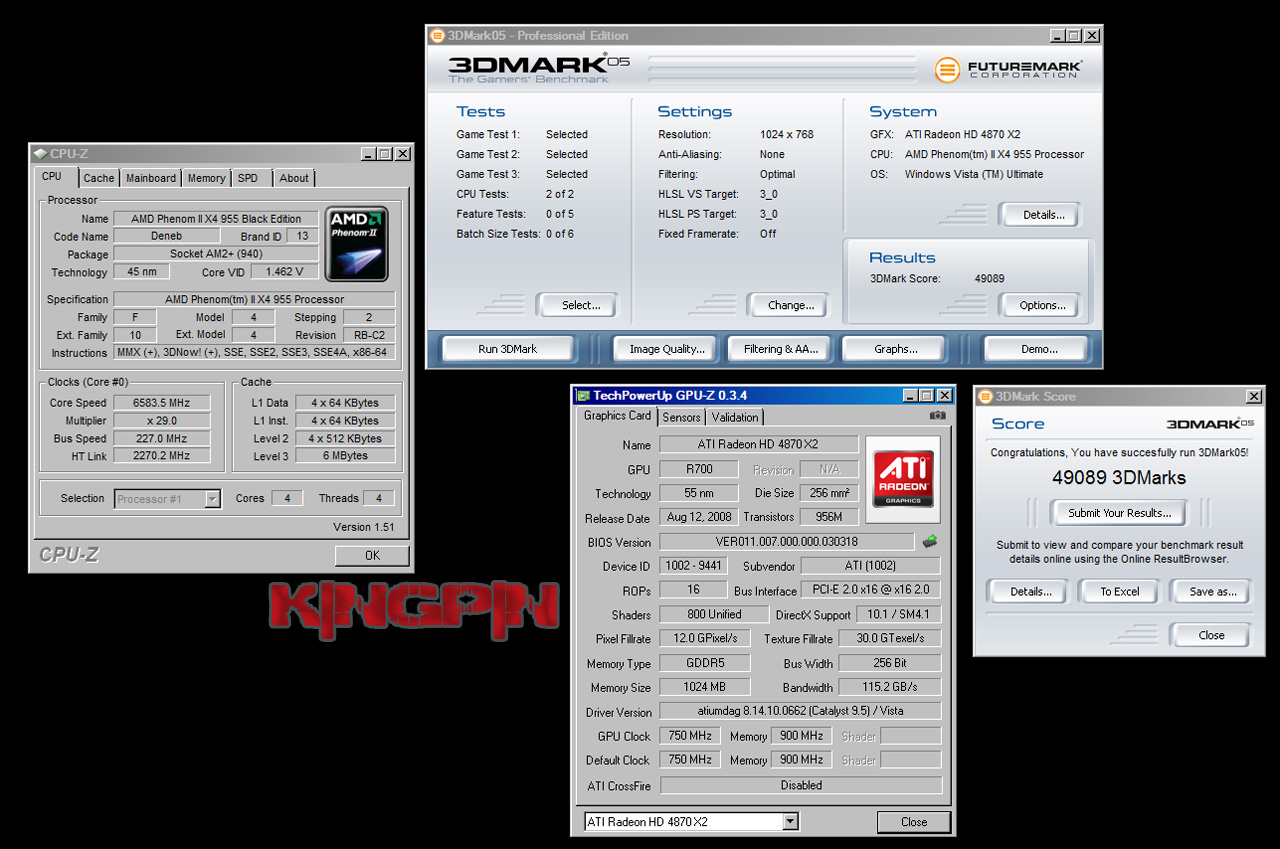The height and width of the screenshot is (849, 1280).
Task: Click the Resolution 1024 x 768 setting text
Action: pos(786,134)
